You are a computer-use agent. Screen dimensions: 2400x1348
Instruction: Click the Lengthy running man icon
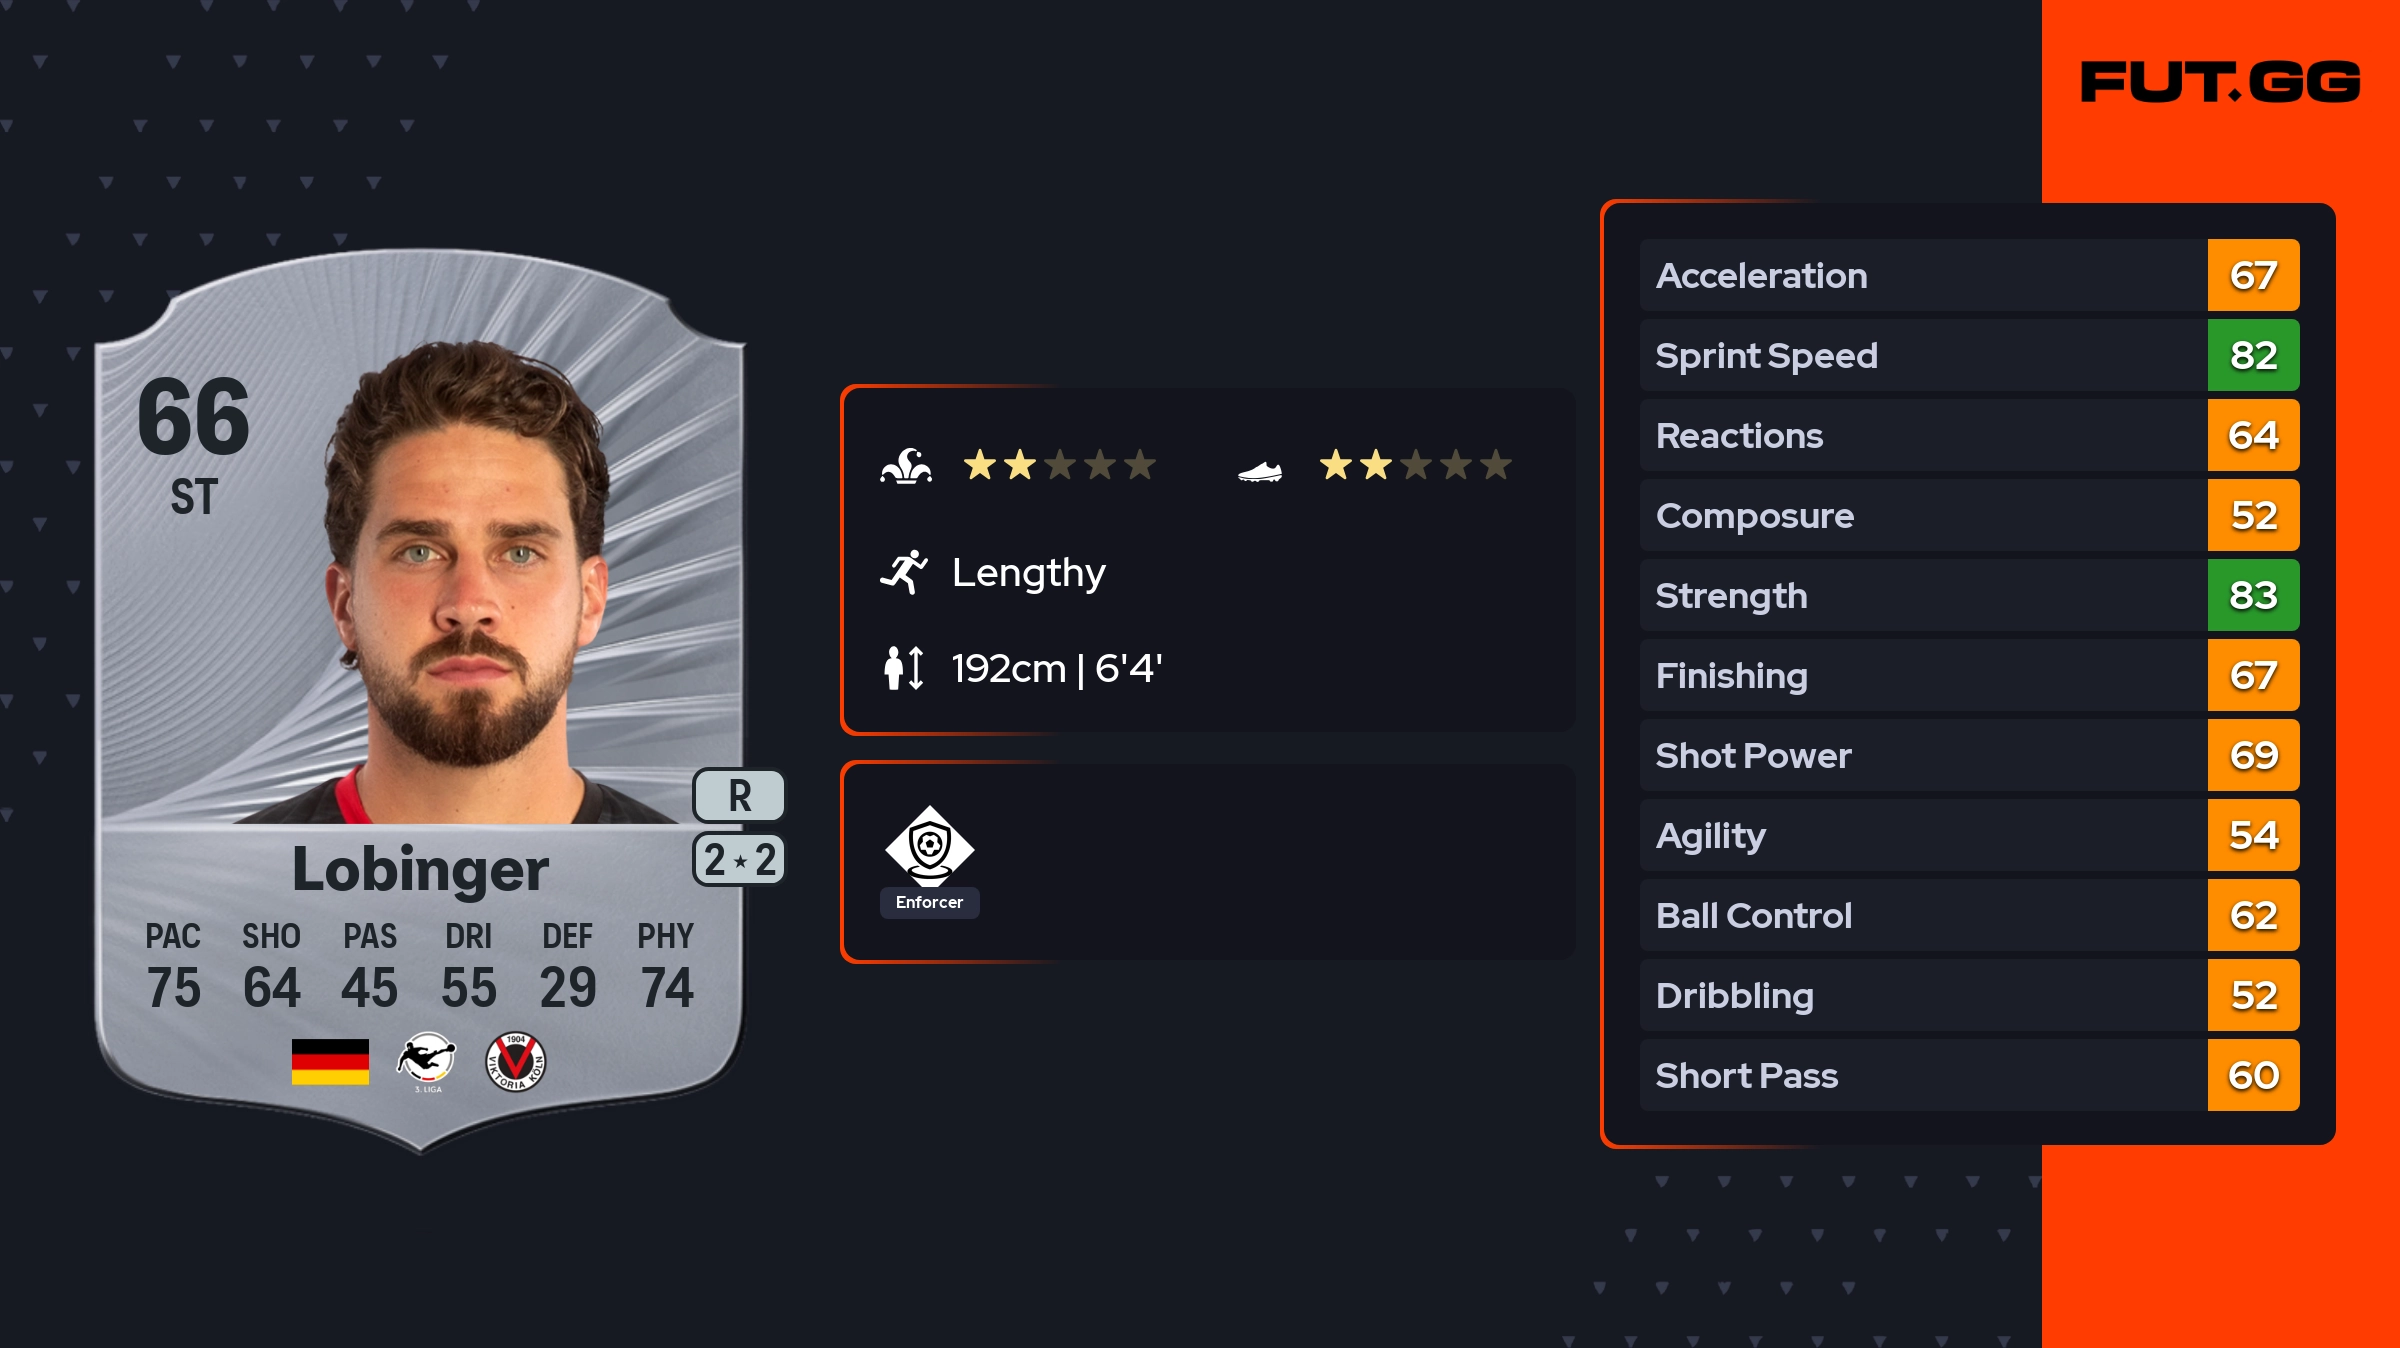tap(904, 572)
